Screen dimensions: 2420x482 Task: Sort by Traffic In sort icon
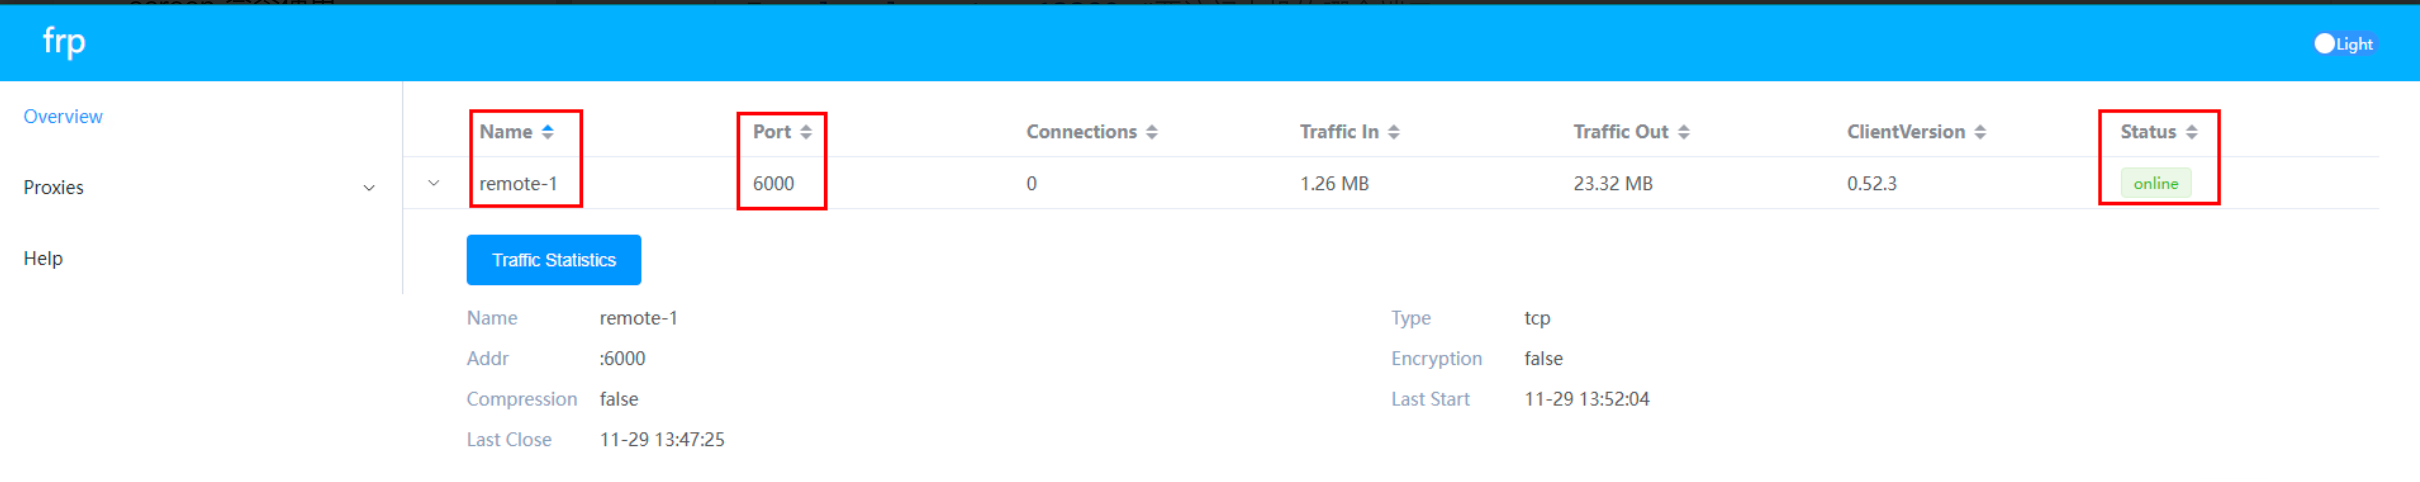point(1394,132)
